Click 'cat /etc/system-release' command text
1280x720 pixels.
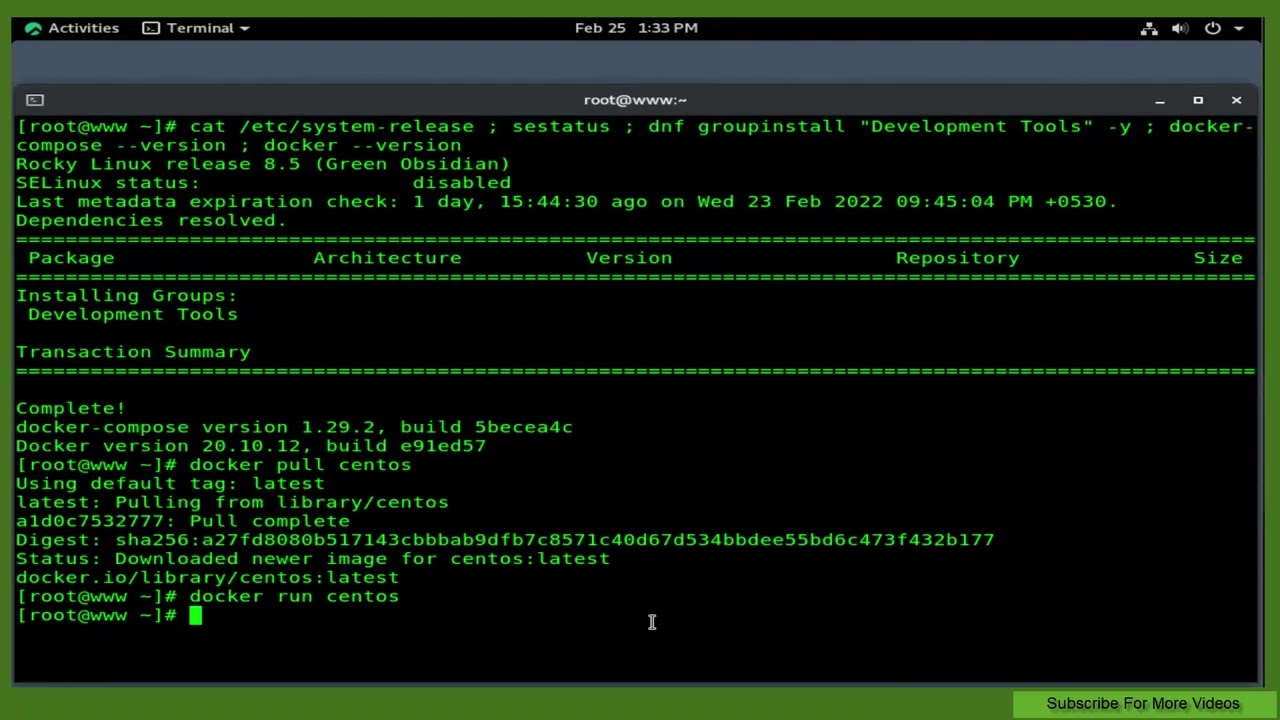331,127
